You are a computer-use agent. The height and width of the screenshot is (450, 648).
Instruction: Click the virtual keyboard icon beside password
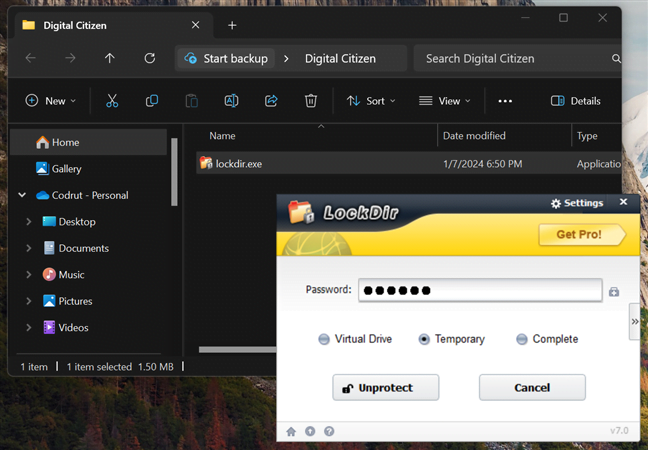coord(614,292)
